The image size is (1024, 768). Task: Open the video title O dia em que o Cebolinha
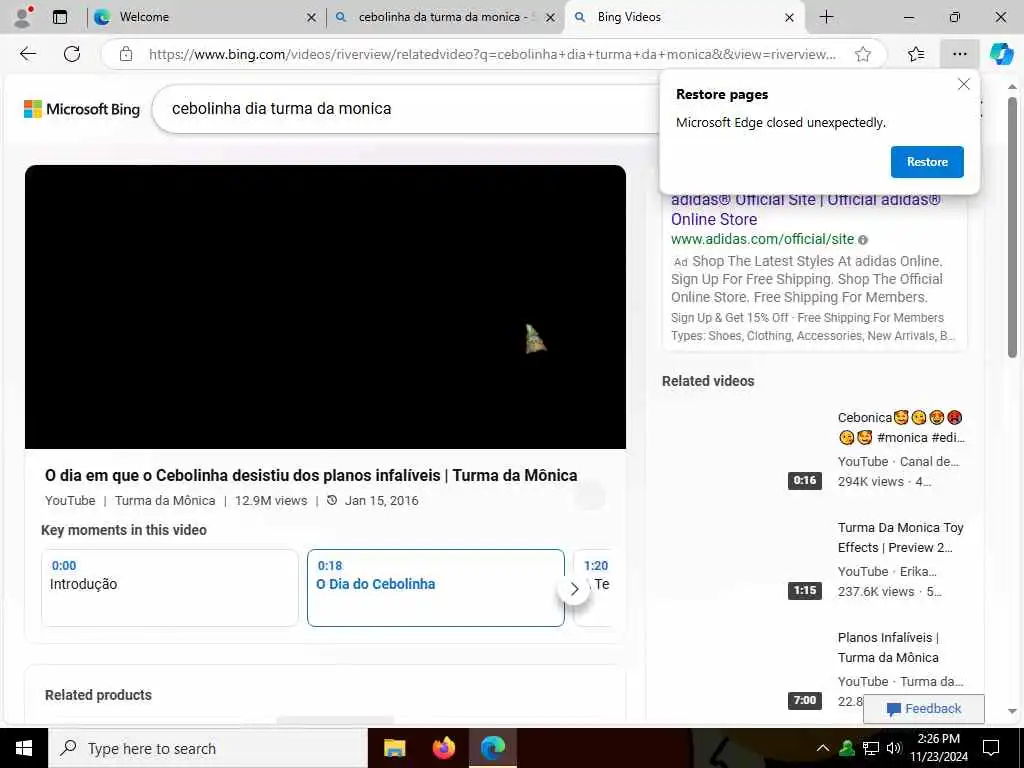(x=311, y=475)
